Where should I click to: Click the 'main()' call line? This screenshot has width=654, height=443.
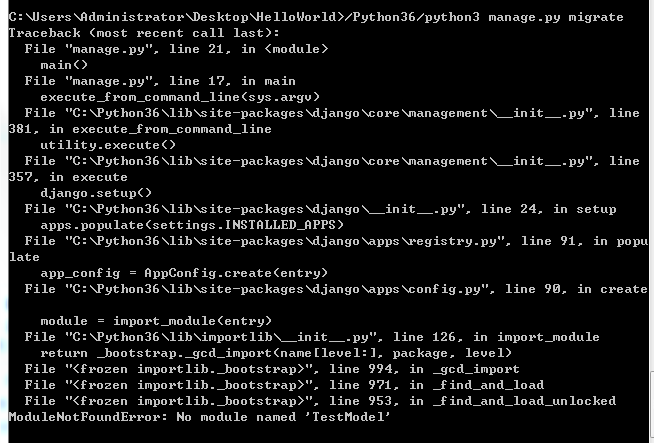[64, 65]
